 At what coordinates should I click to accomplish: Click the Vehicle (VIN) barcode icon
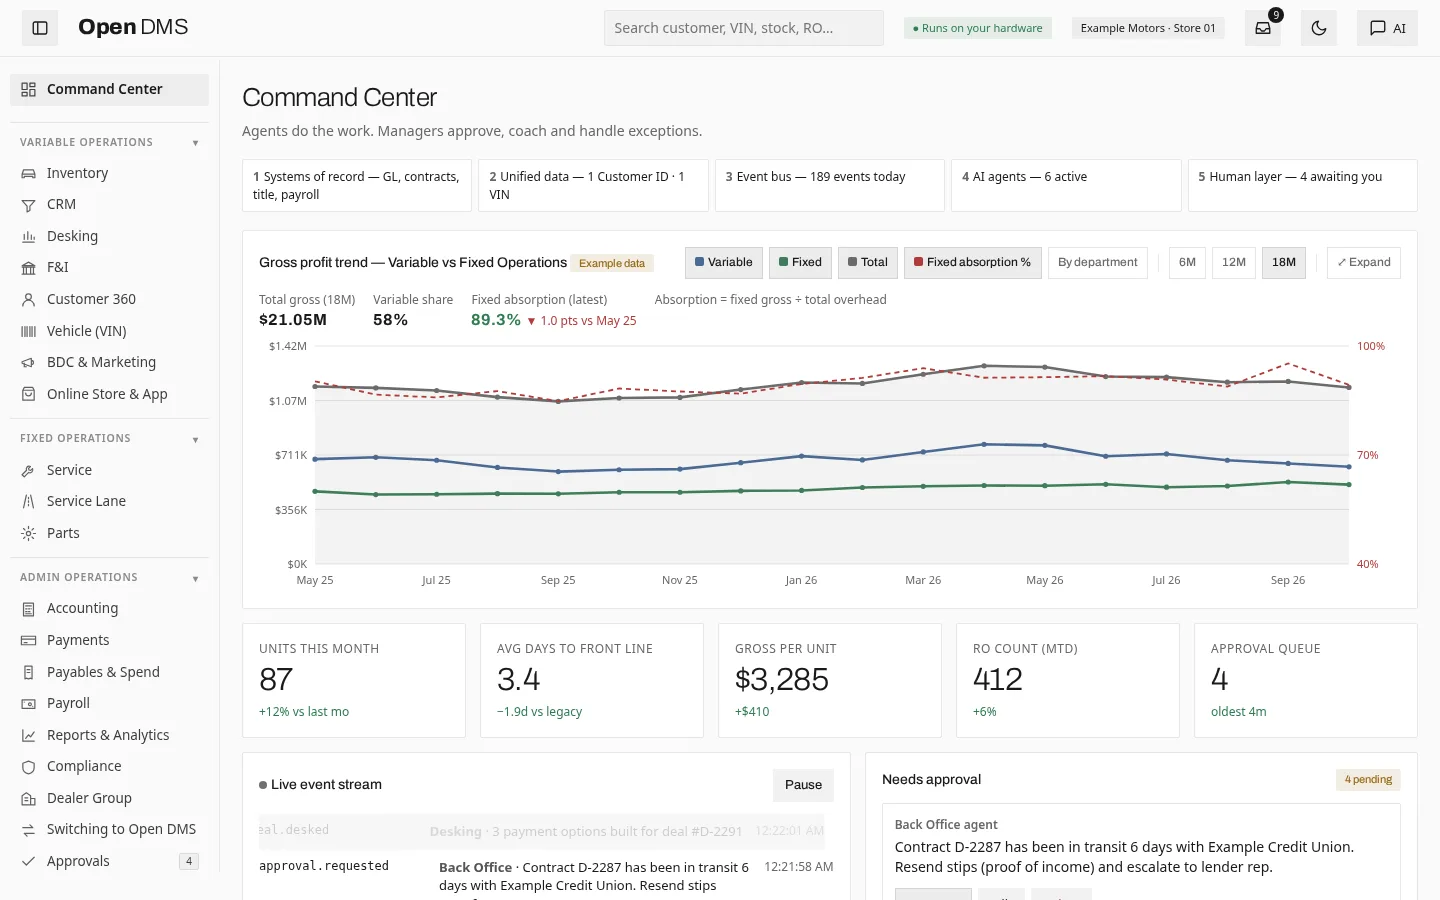coord(29,331)
